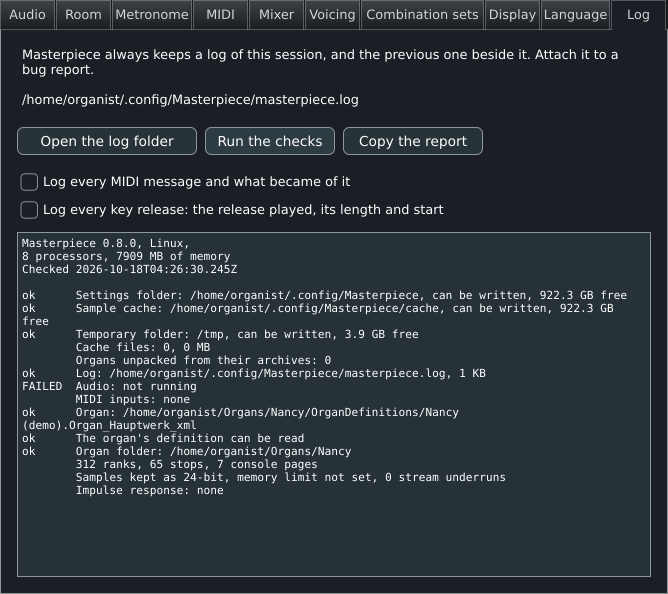Image resolution: width=668 pixels, height=594 pixels.
Task: Click 'The organ's definition can be read' line
Action: [x=163, y=438]
